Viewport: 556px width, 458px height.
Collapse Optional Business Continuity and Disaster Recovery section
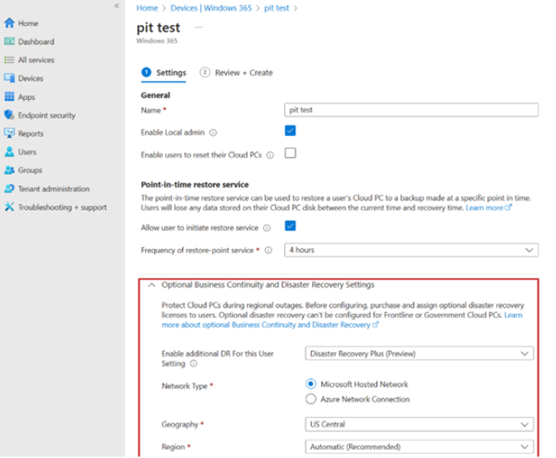[151, 285]
